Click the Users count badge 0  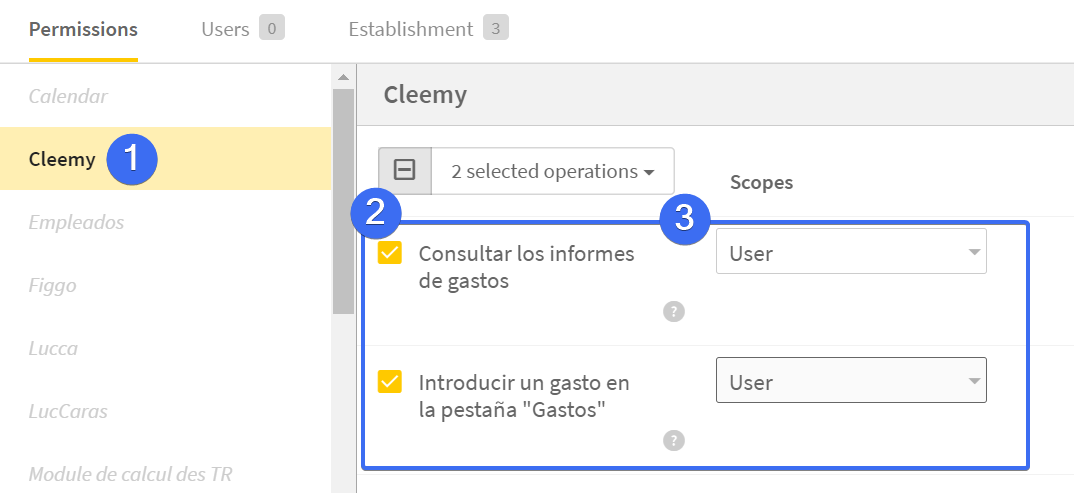[272, 28]
